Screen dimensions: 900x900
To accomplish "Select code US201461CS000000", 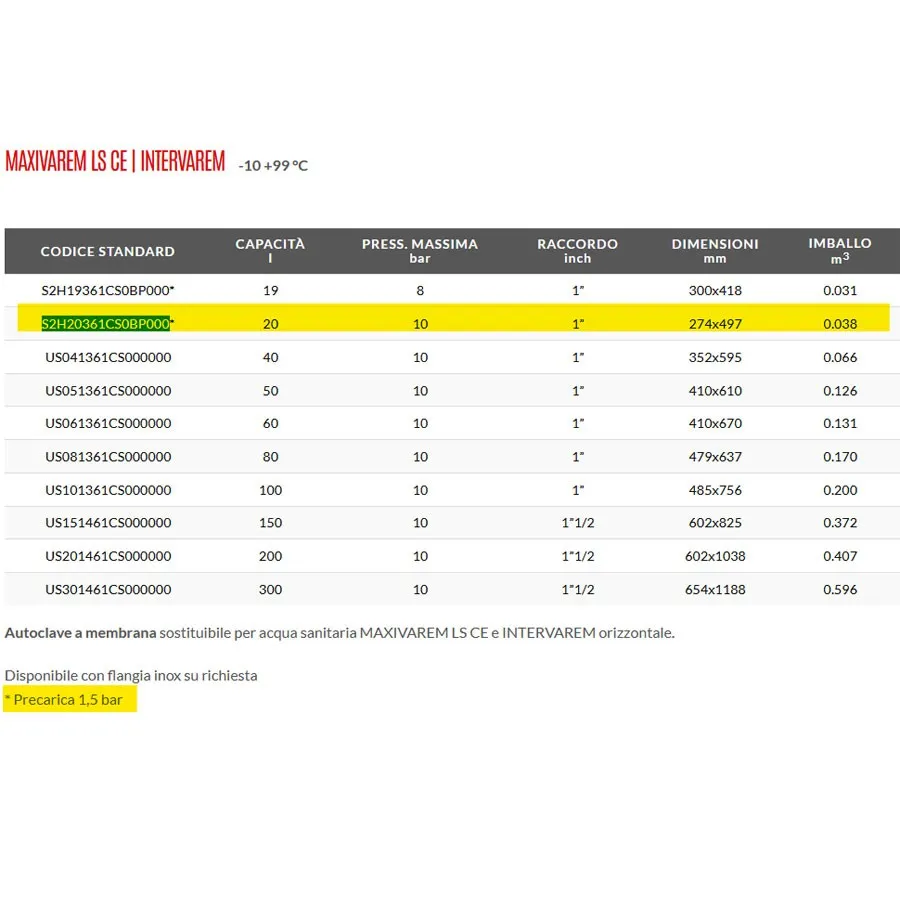I will pyautogui.click(x=108, y=556).
